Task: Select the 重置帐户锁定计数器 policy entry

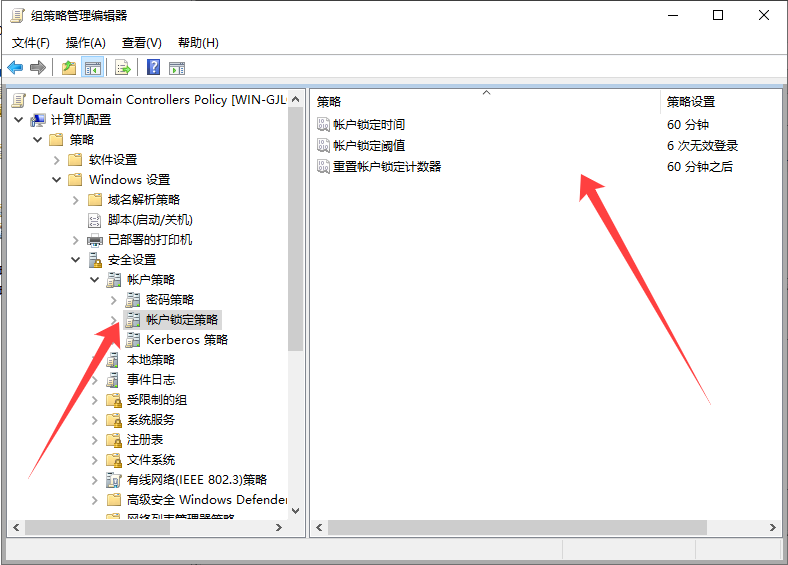Action: pos(386,167)
